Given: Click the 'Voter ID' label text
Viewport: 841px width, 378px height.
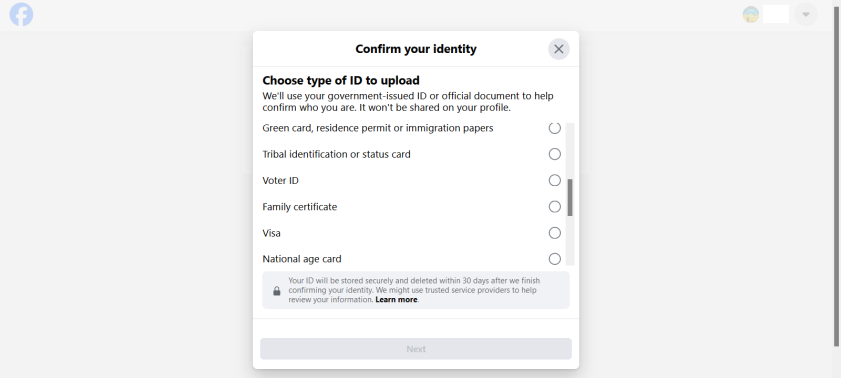Looking at the screenshot, I should 281,181.
